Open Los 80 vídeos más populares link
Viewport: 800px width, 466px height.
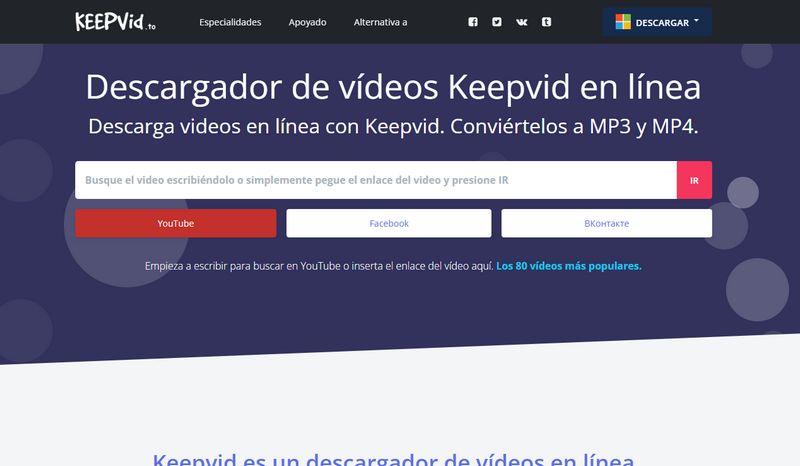pyautogui.click(x=569, y=266)
